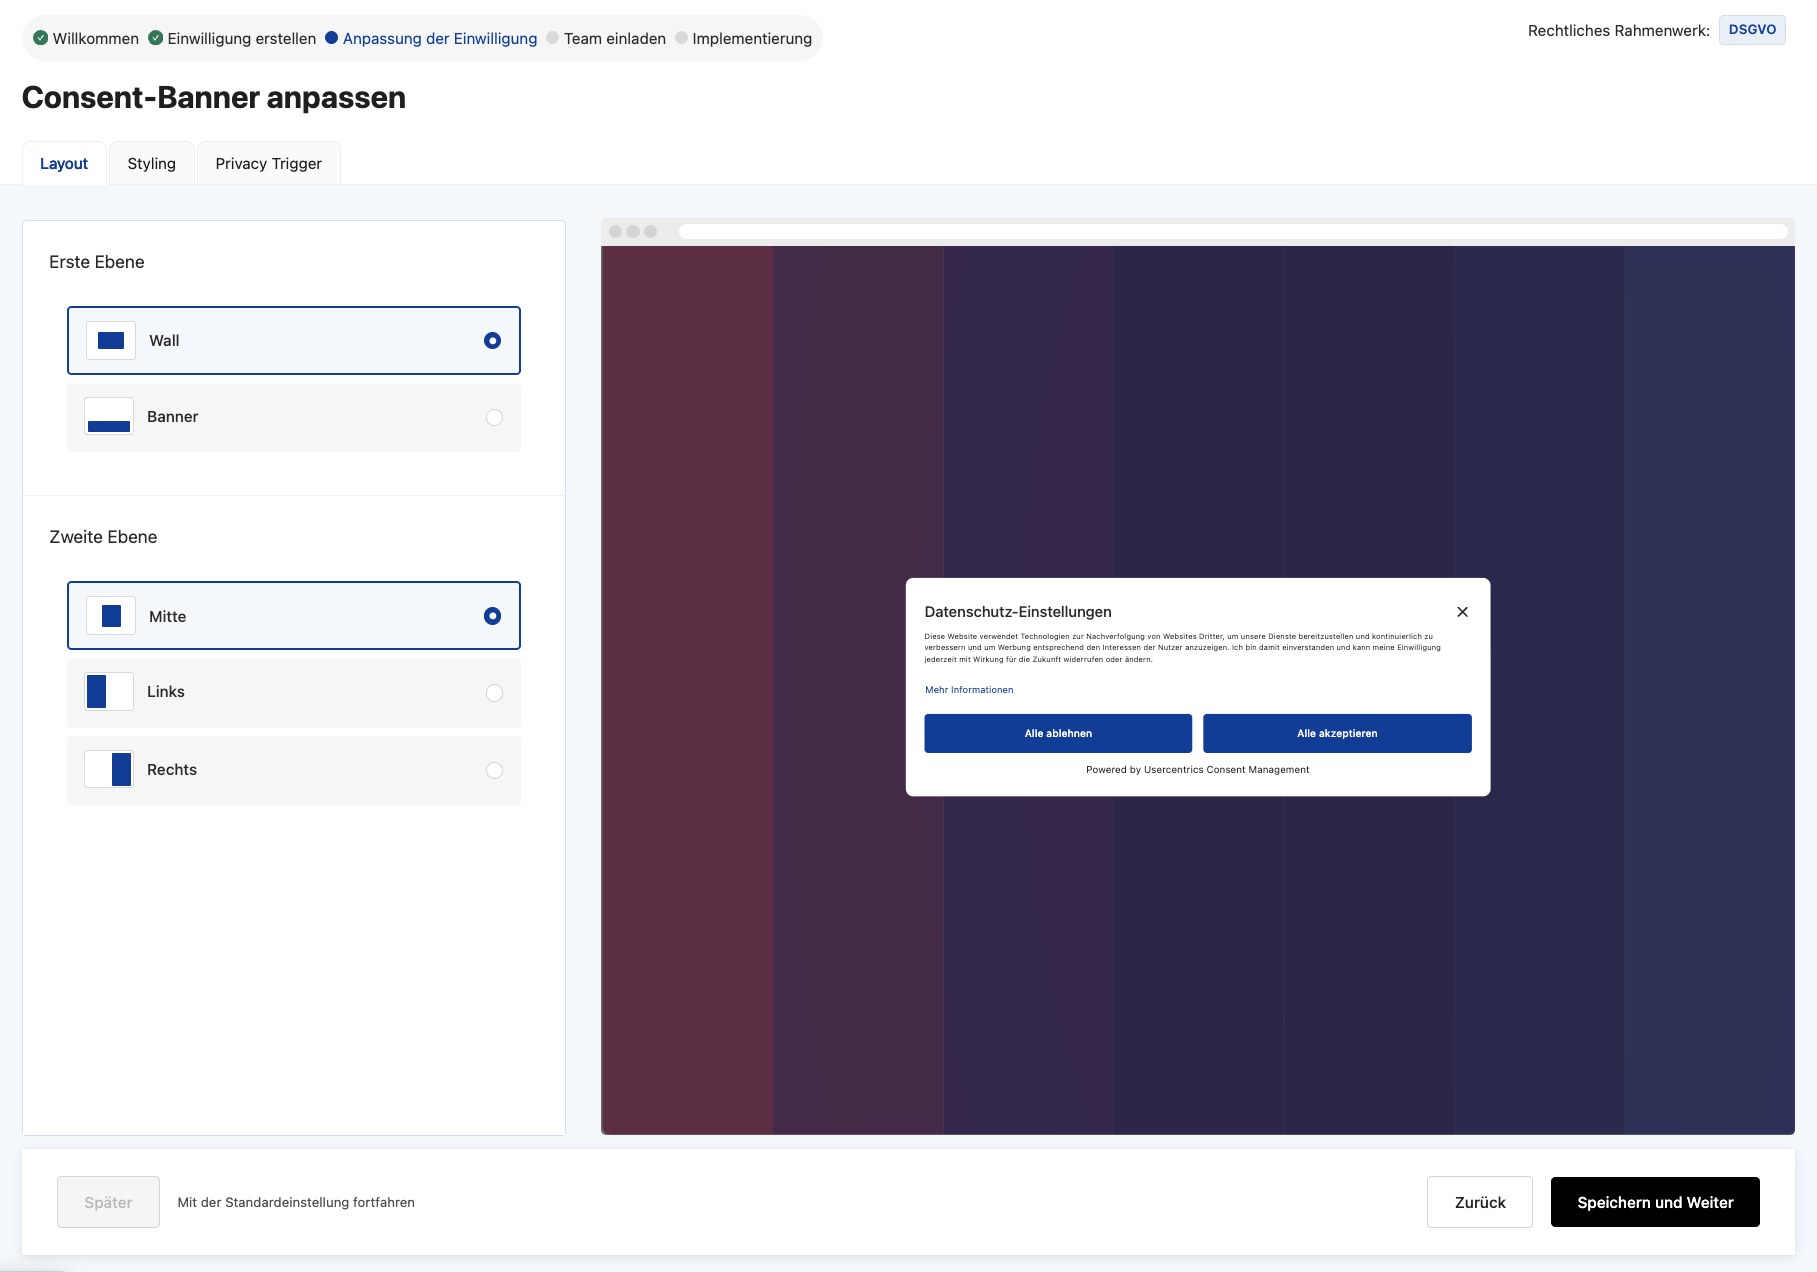Click the Links position thumbnail icon
The height and width of the screenshot is (1272, 1817).
tap(109, 692)
